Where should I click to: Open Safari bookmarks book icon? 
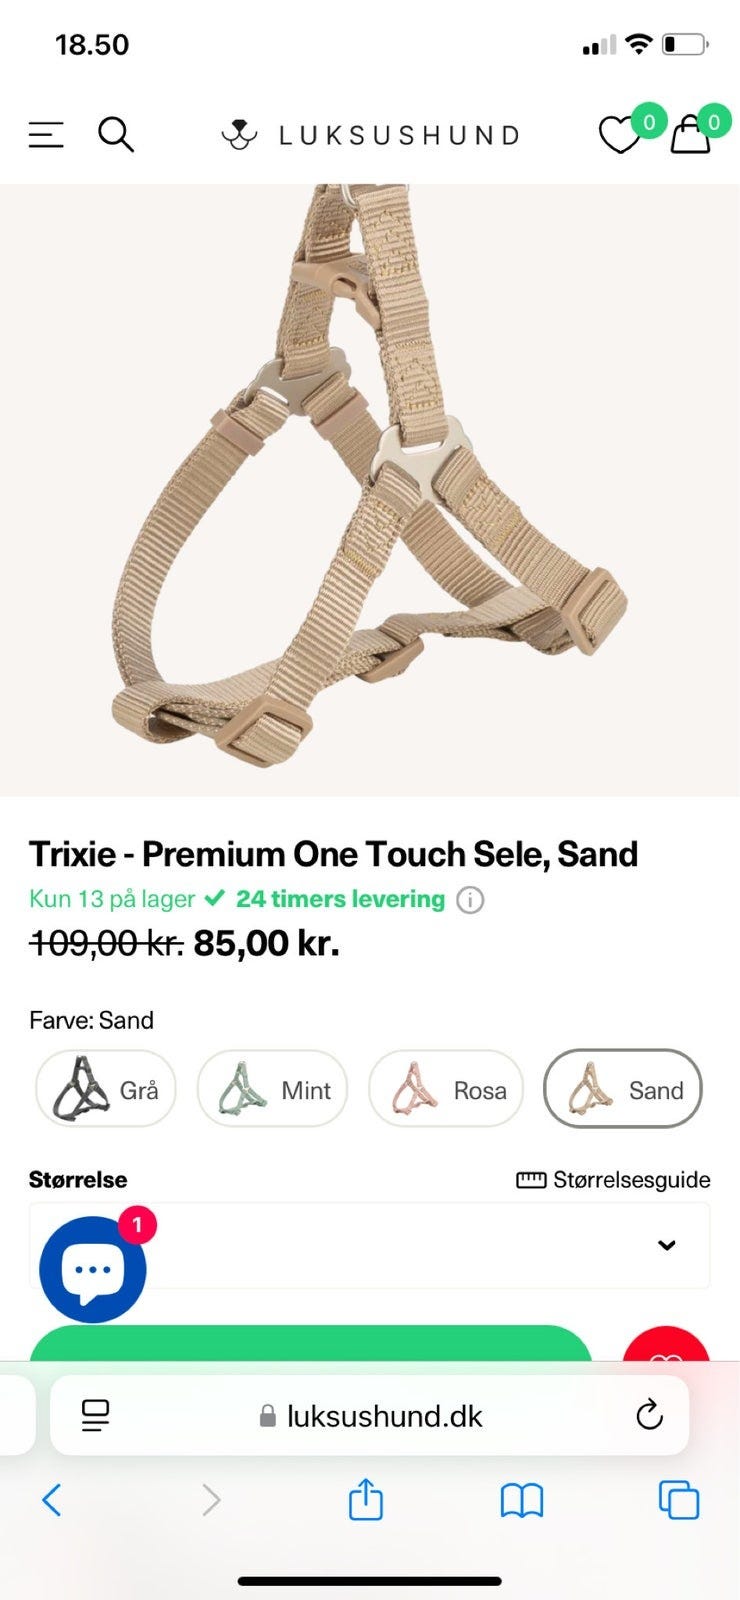click(521, 1500)
